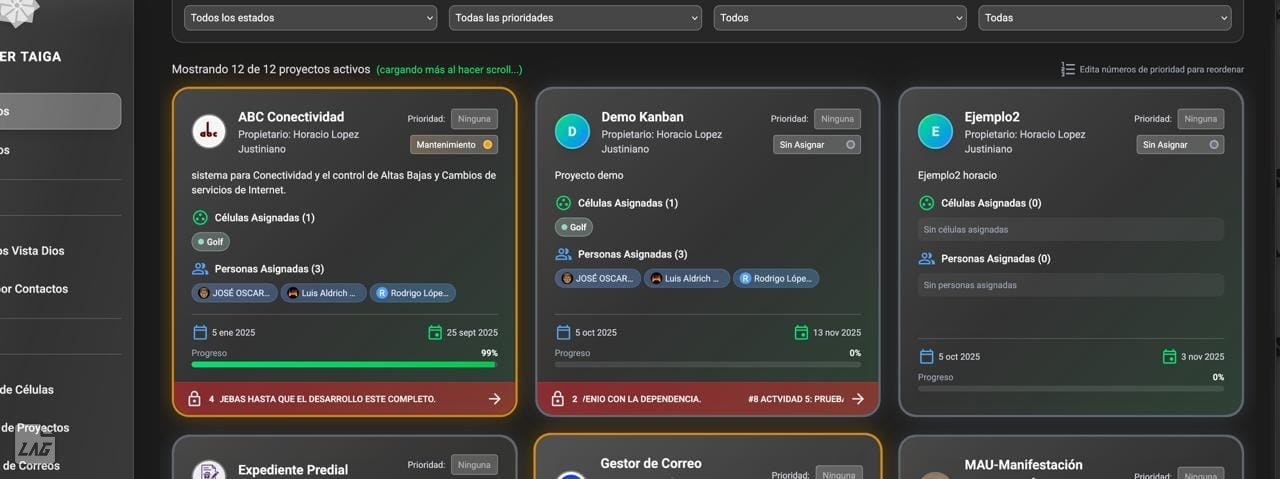Viewport: 1280px width, 479px height.
Task: Select the 'Contactos' sidebar item
Action: coord(35,289)
